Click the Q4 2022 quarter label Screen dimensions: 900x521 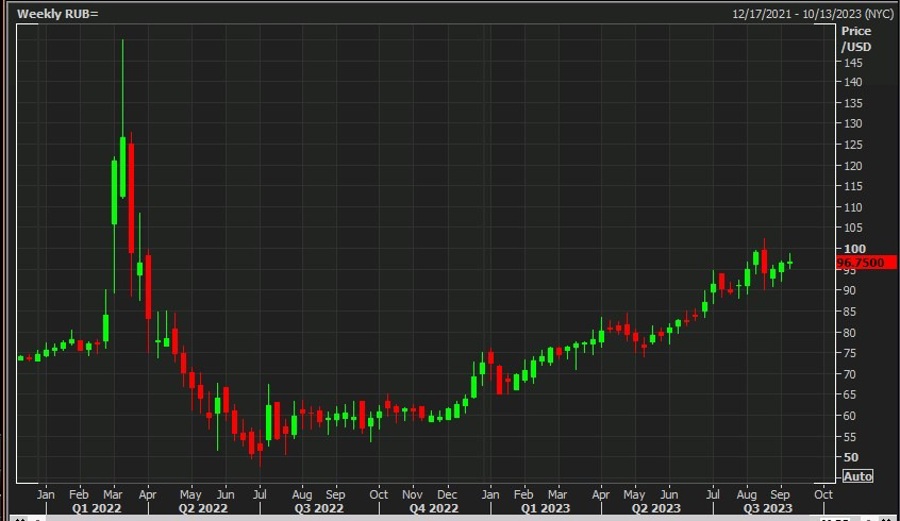pos(434,508)
